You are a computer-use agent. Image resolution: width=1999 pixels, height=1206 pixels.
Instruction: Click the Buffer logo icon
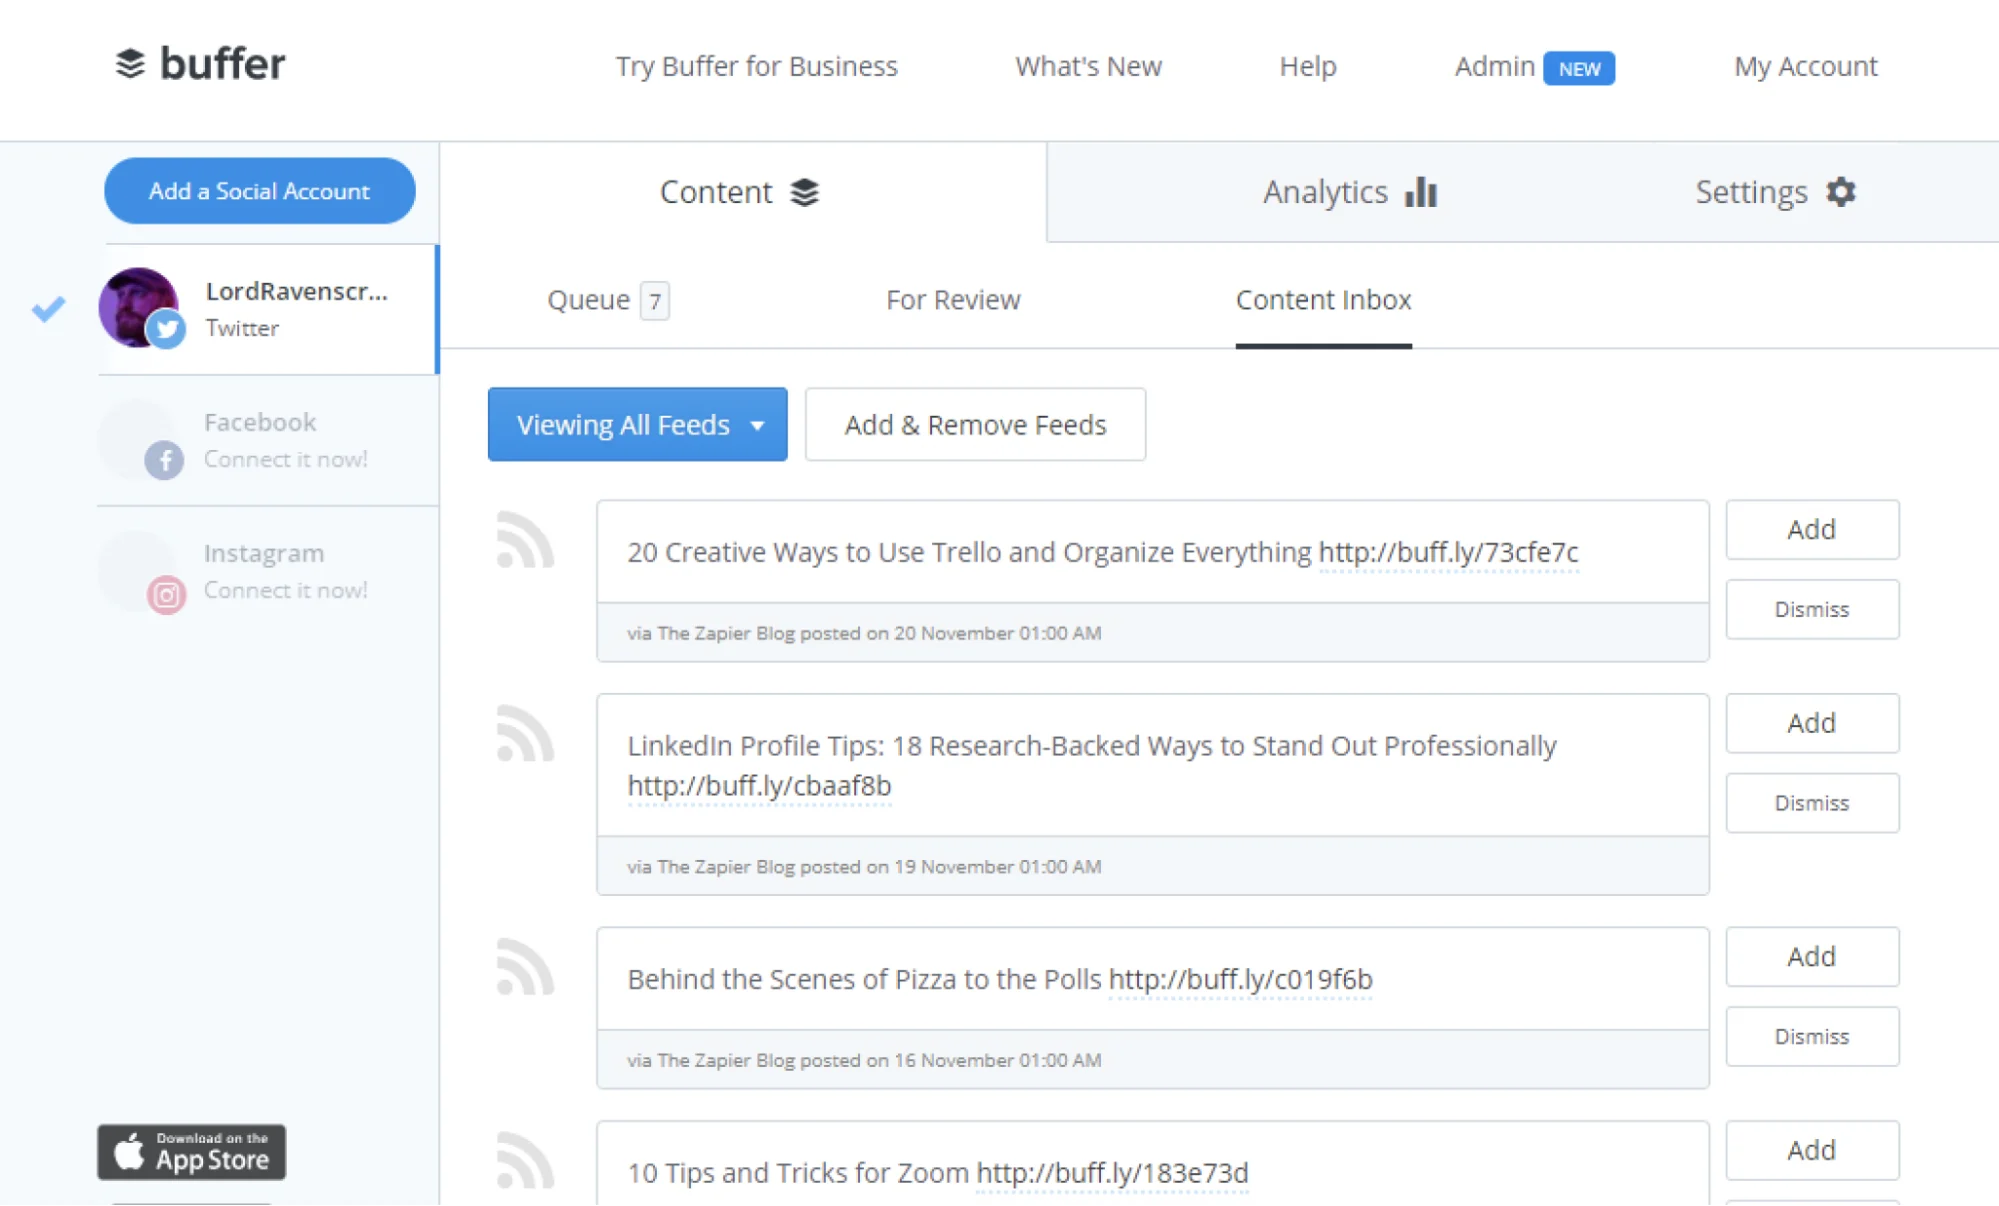click(132, 64)
